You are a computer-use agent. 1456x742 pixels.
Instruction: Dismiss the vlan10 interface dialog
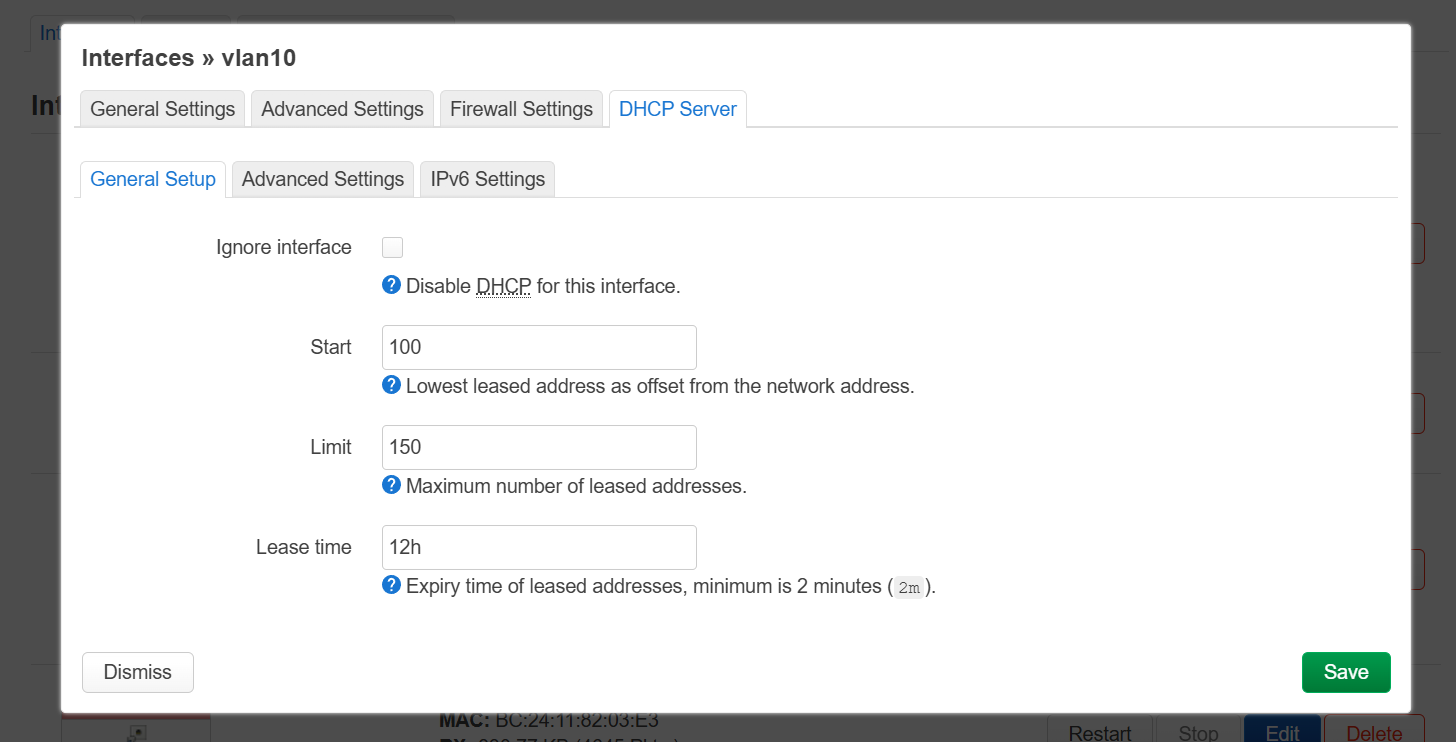(x=138, y=672)
